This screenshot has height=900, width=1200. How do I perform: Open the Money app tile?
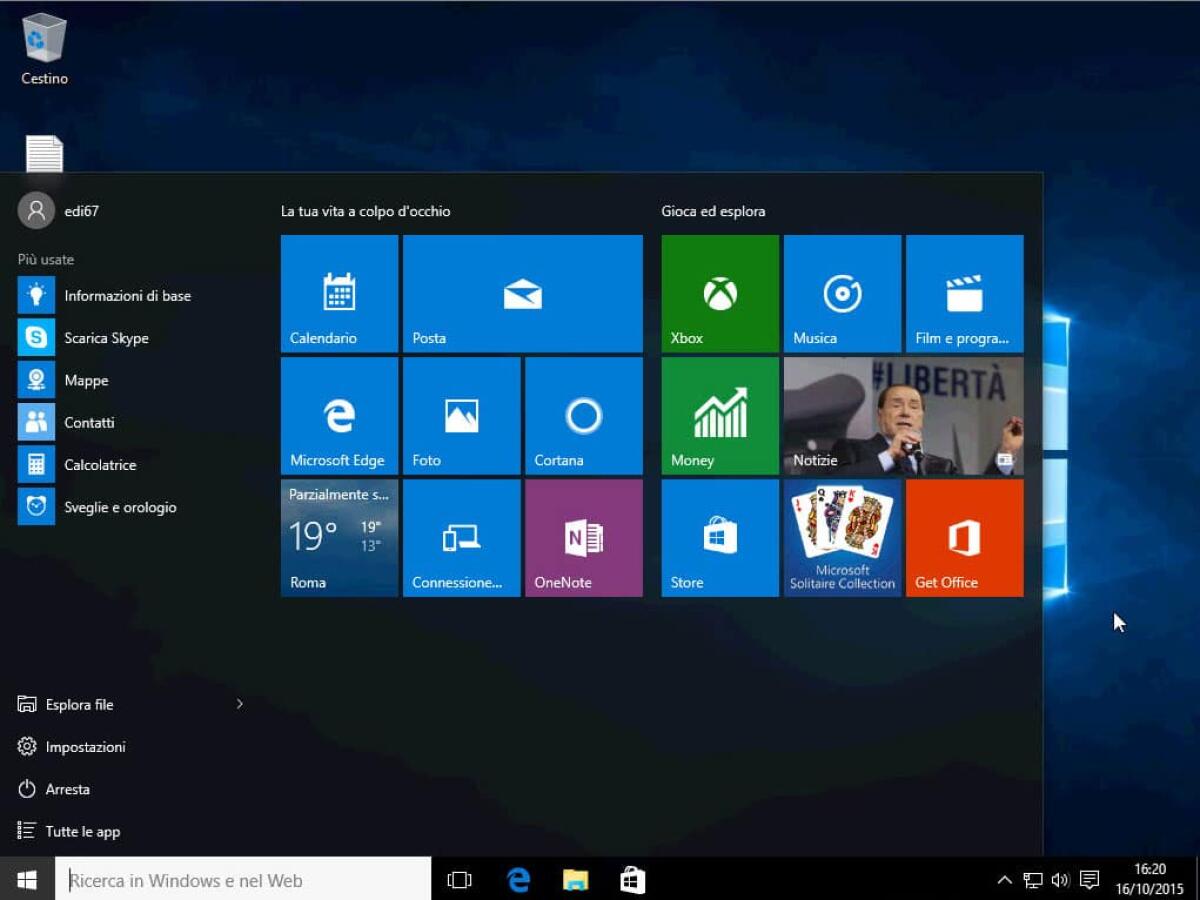[719, 415]
